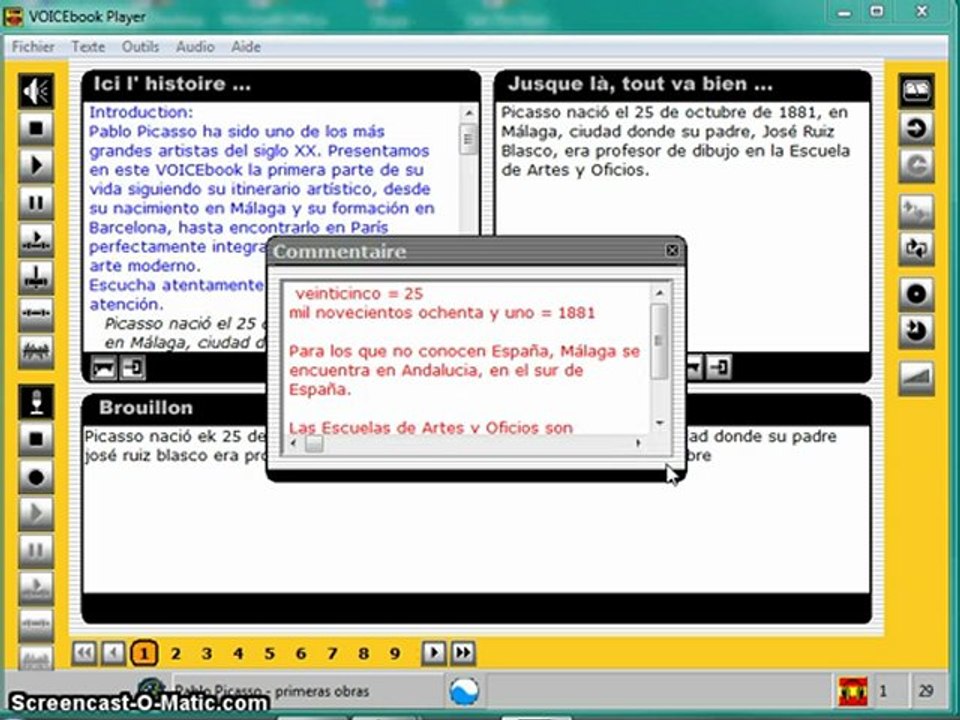Click the active dashed segment-line icon
The image size is (960, 720).
[36, 313]
